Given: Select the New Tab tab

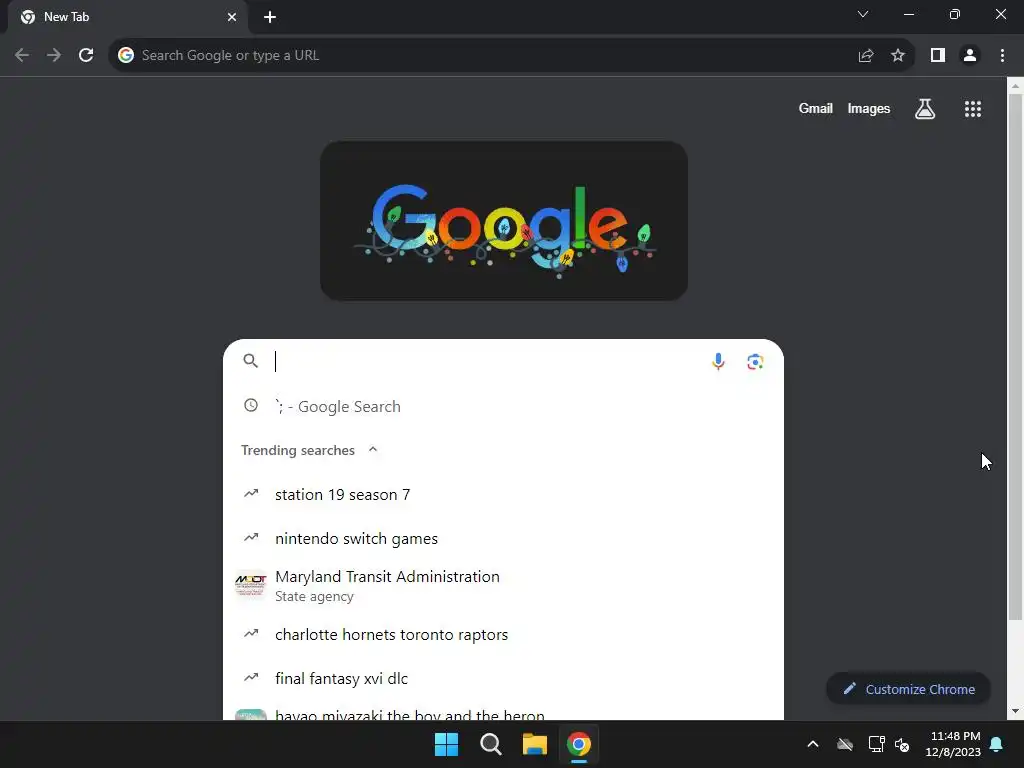Looking at the screenshot, I should point(127,17).
